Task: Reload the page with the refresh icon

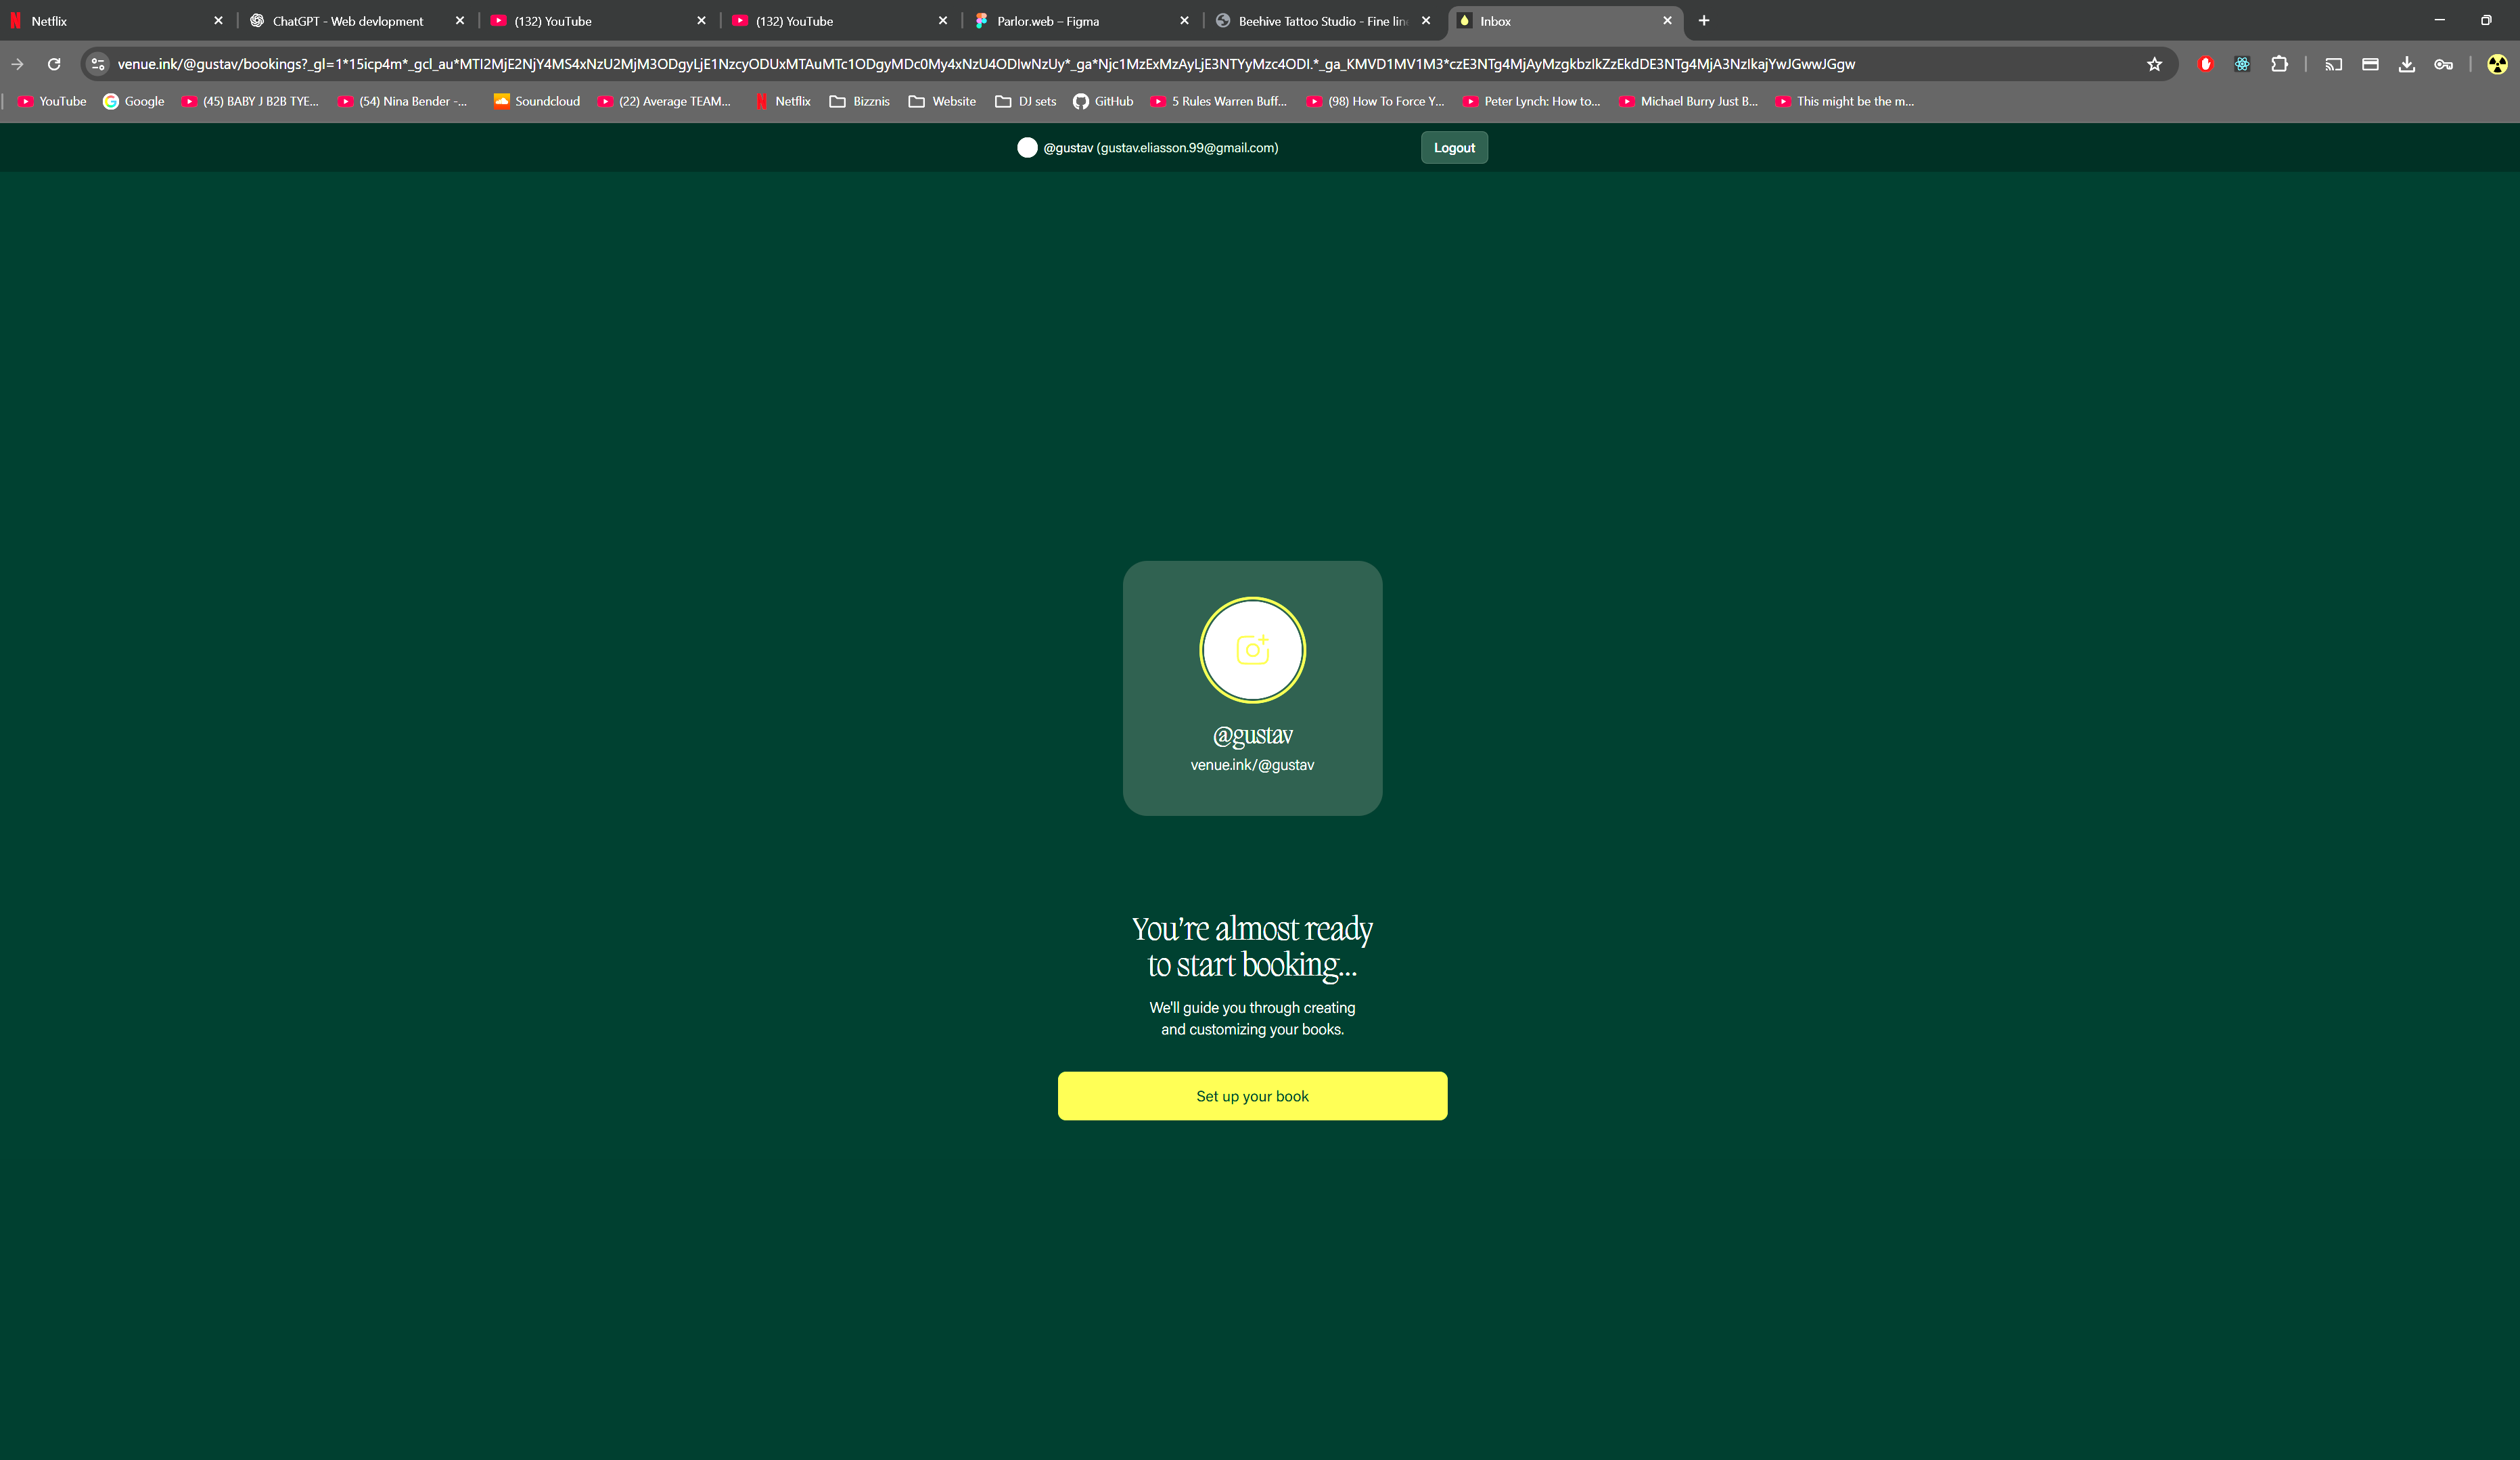Action: click(54, 64)
